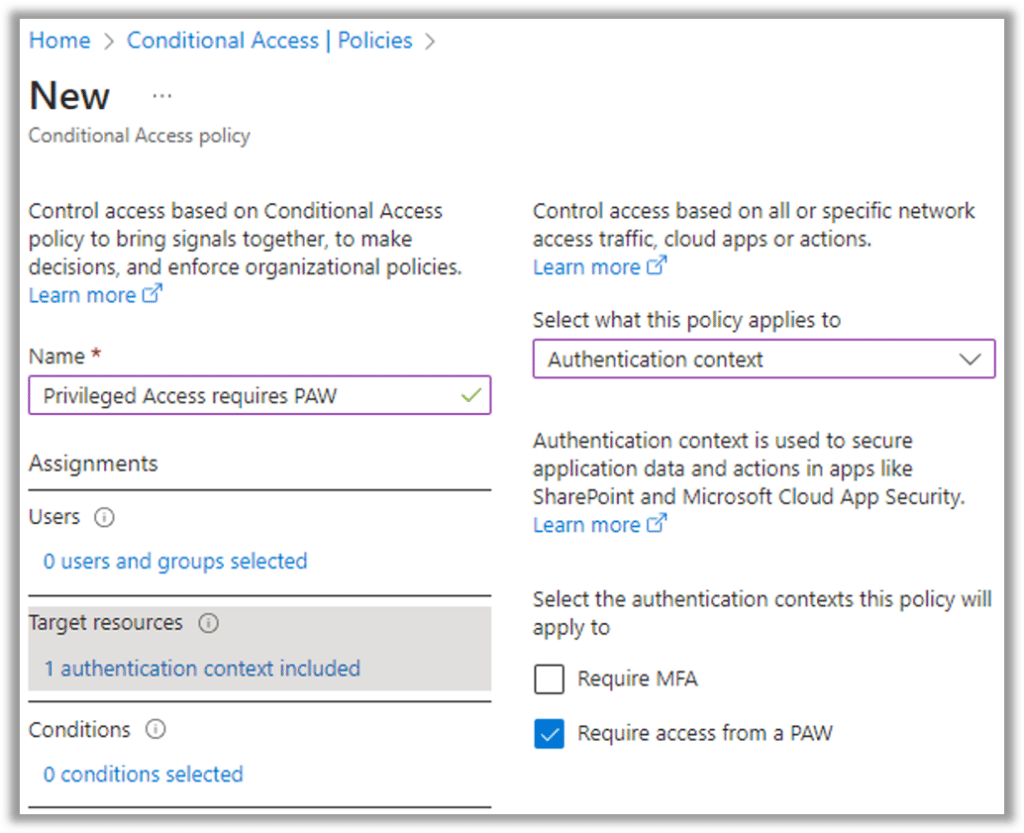Image resolution: width=1024 pixels, height=833 pixels.
Task: Click external link icon under Authentication context description
Action: (x=657, y=524)
